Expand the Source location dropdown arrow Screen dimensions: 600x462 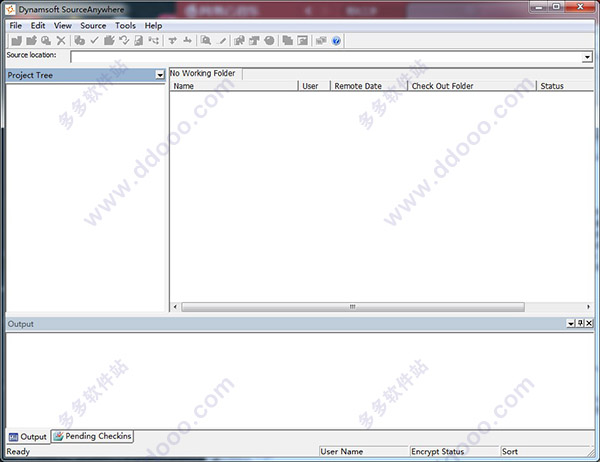coord(587,57)
